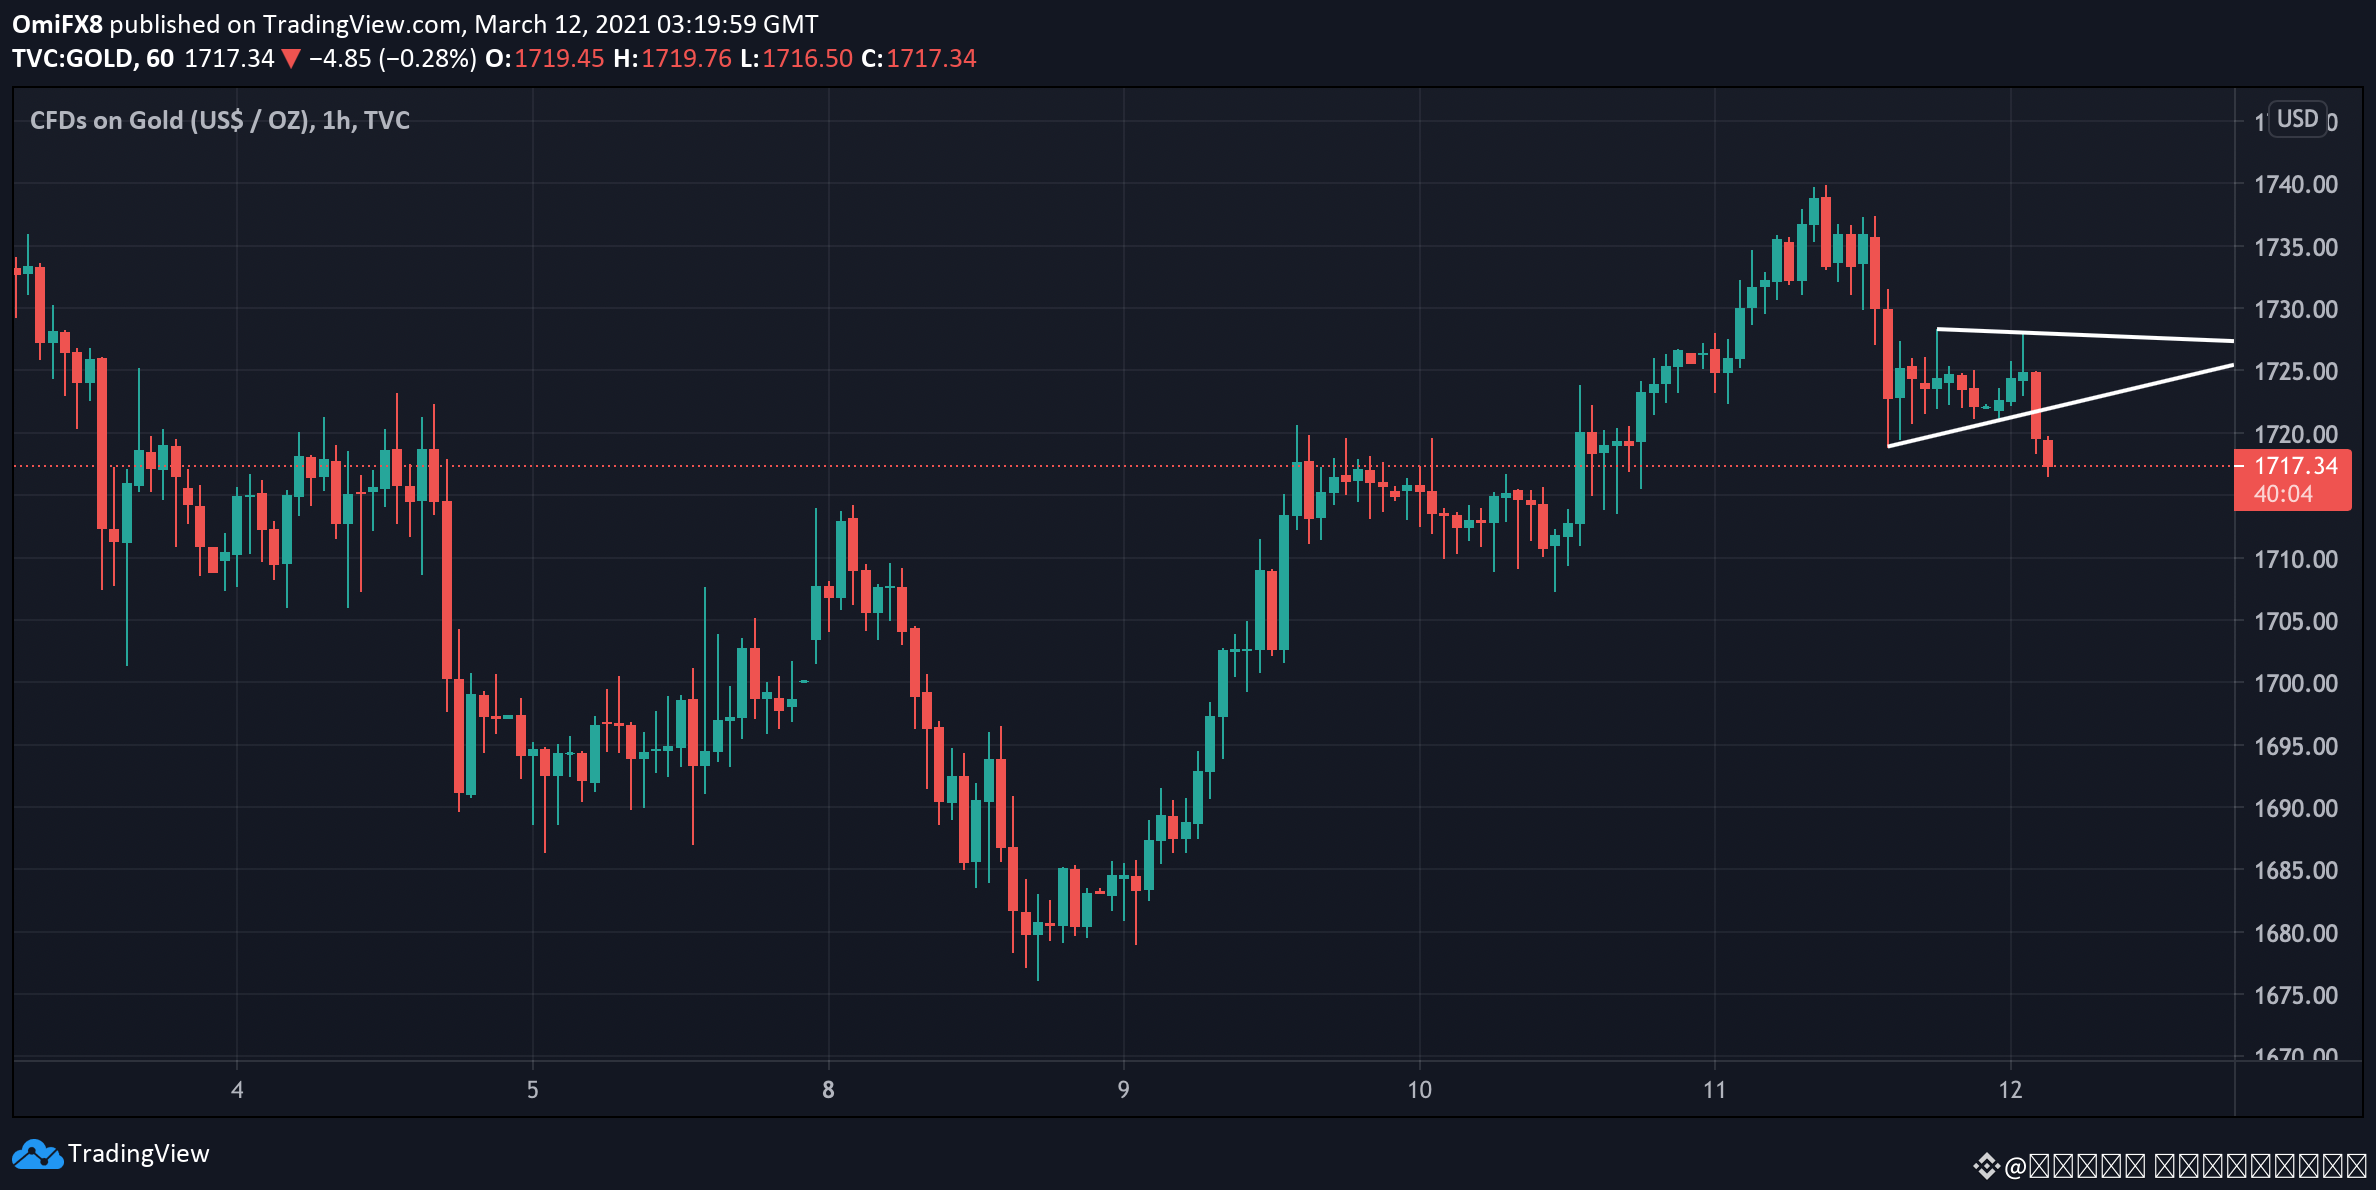Image resolution: width=2376 pixels, height=1190 pixels.
Task: Click the TVC:GOLD, 60 symbol text
Action: pos(92,59)
